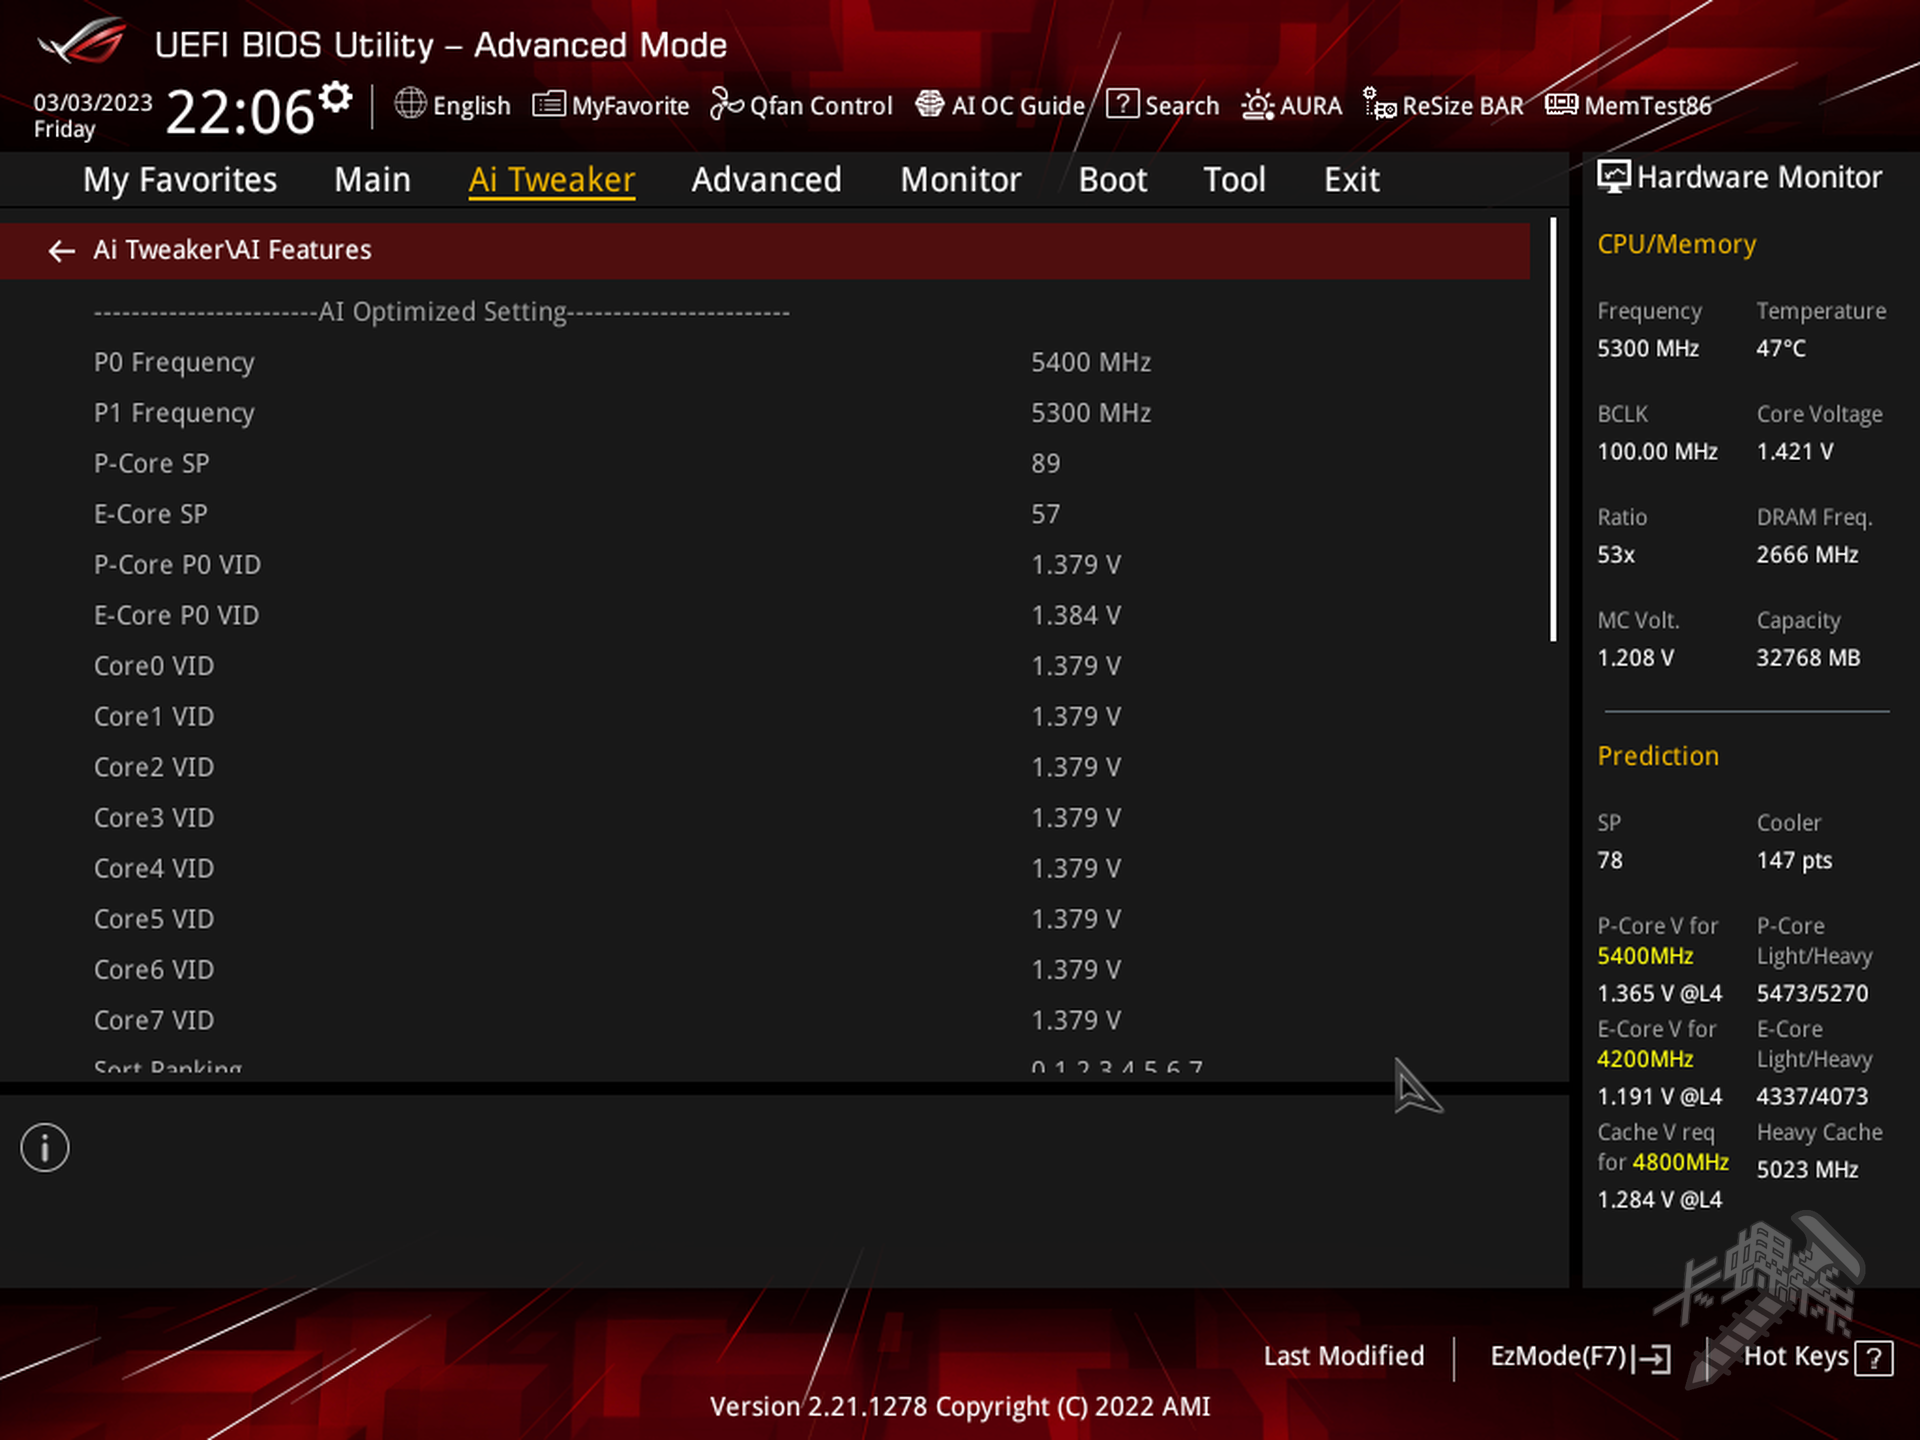The width and height of the screenshot is (1920, 1440).
Task: Select the Core2 VID row
Action: point(765,768)
